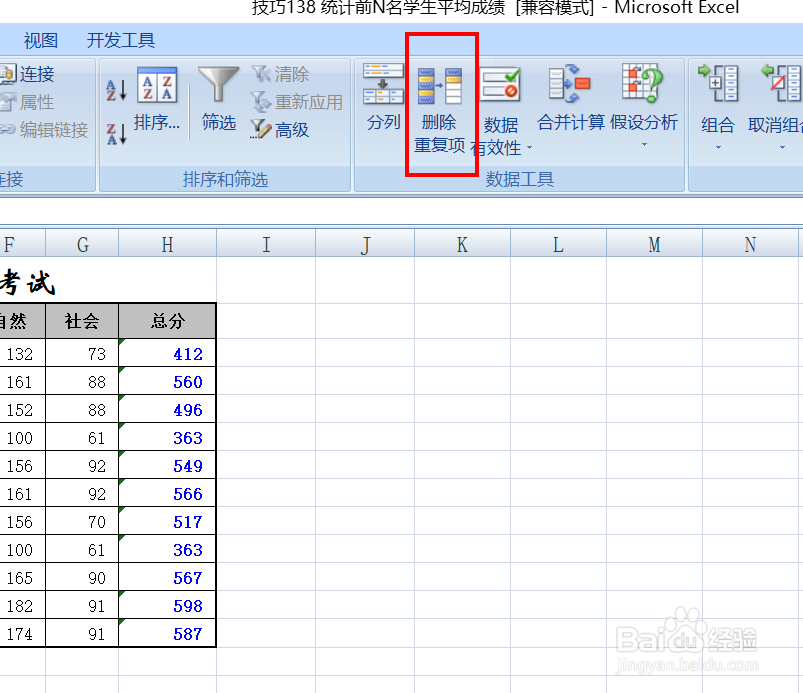Viewport: 803px width, 693px height.
Task: Expand the 数据有效性 dropdown arrow
Action: (x=529, y=146)
